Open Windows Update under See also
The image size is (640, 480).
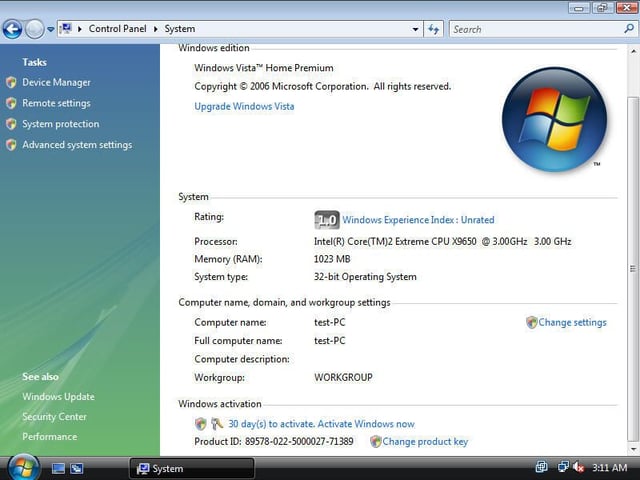[58, 397]
